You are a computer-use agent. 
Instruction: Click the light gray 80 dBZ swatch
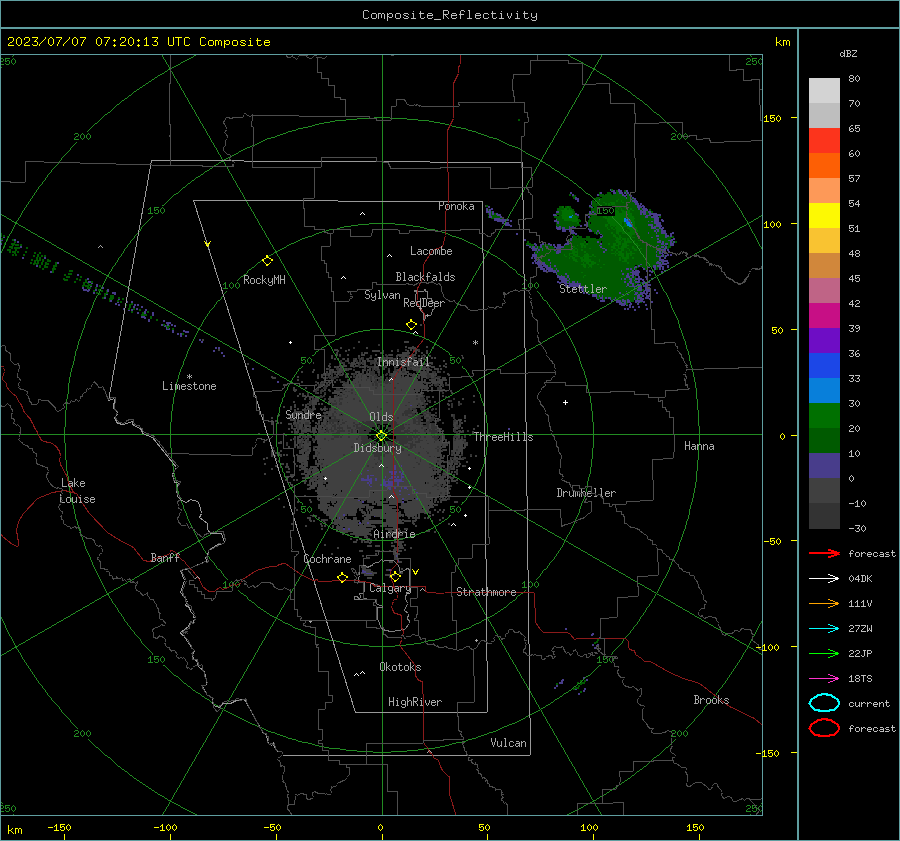tap(824, 90)
